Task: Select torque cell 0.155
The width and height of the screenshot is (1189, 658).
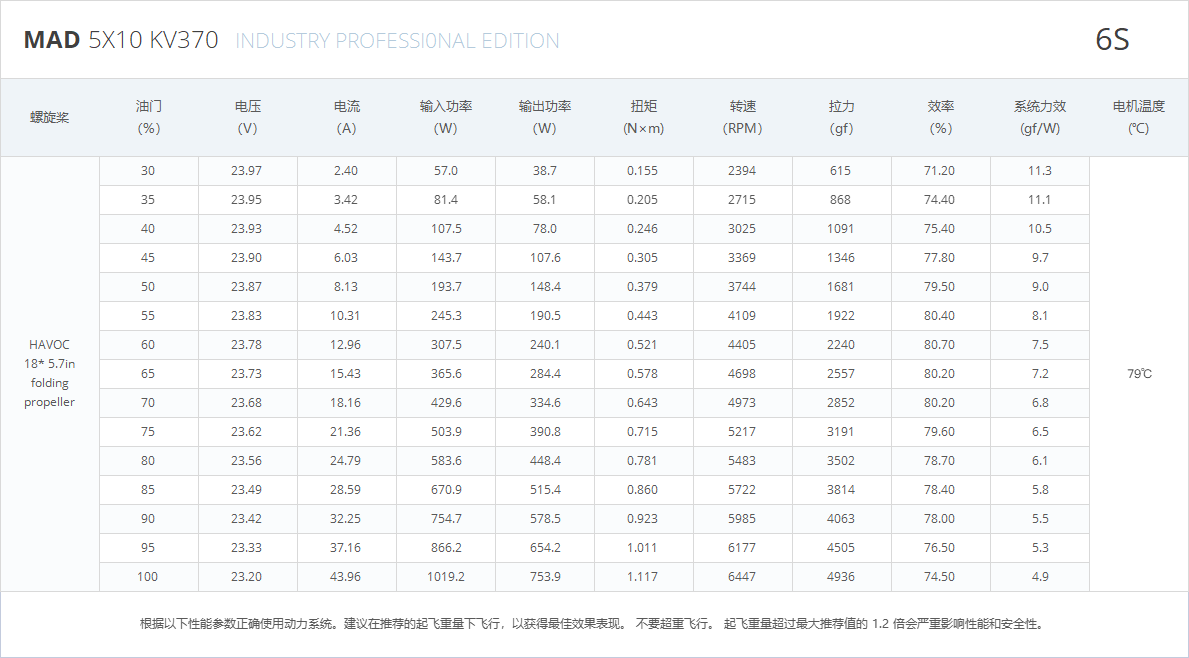Action: point(642,171)
